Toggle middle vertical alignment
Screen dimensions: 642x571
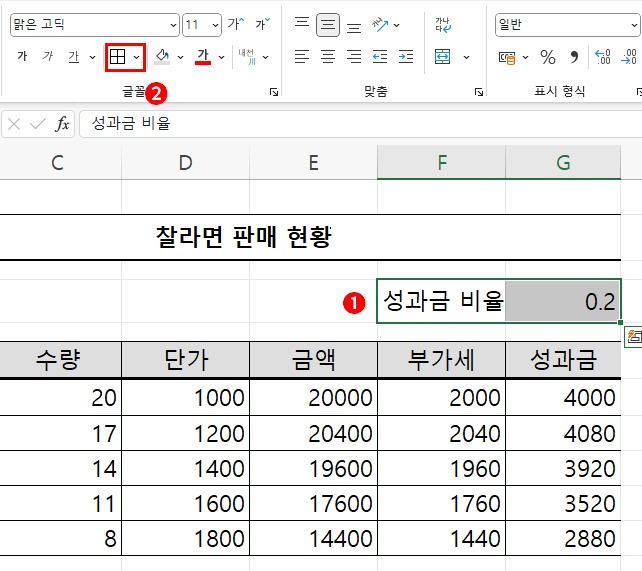(328, 25)
